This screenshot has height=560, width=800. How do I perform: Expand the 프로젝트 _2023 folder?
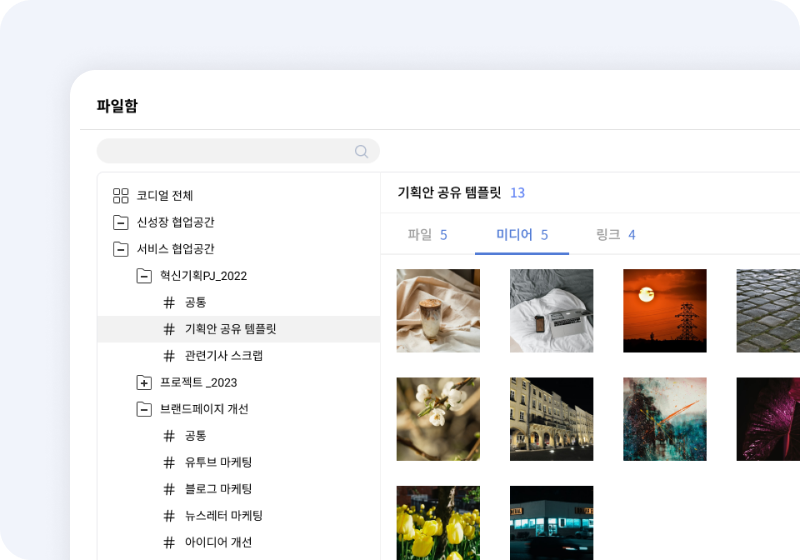144,383
